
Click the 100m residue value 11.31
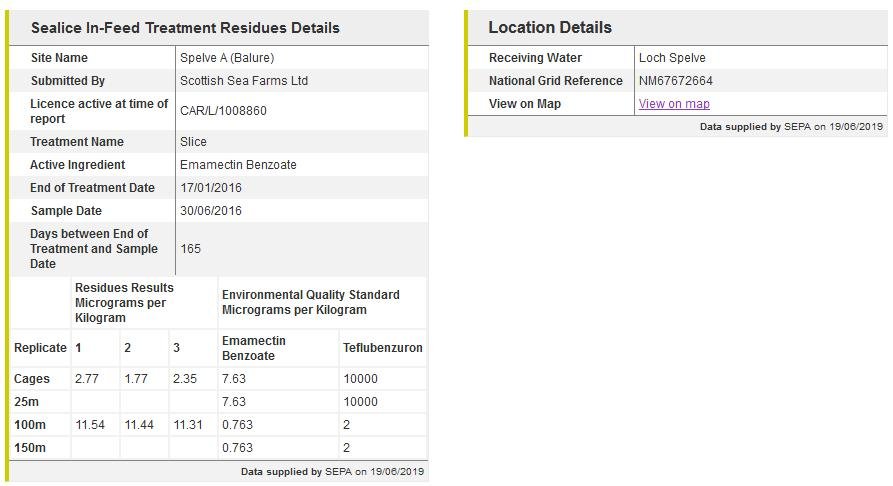[188, 425]
